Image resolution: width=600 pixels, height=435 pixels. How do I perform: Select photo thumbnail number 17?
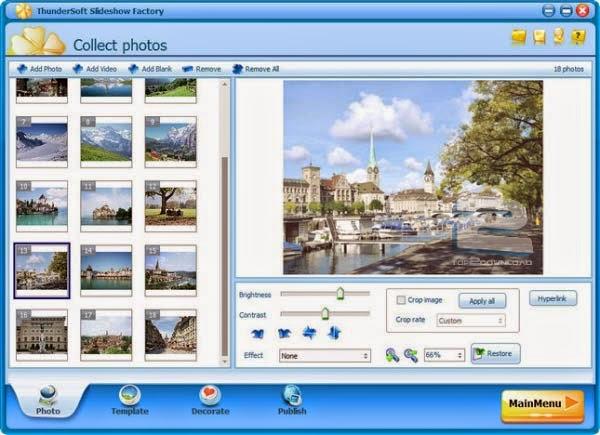tap(106, 335)
